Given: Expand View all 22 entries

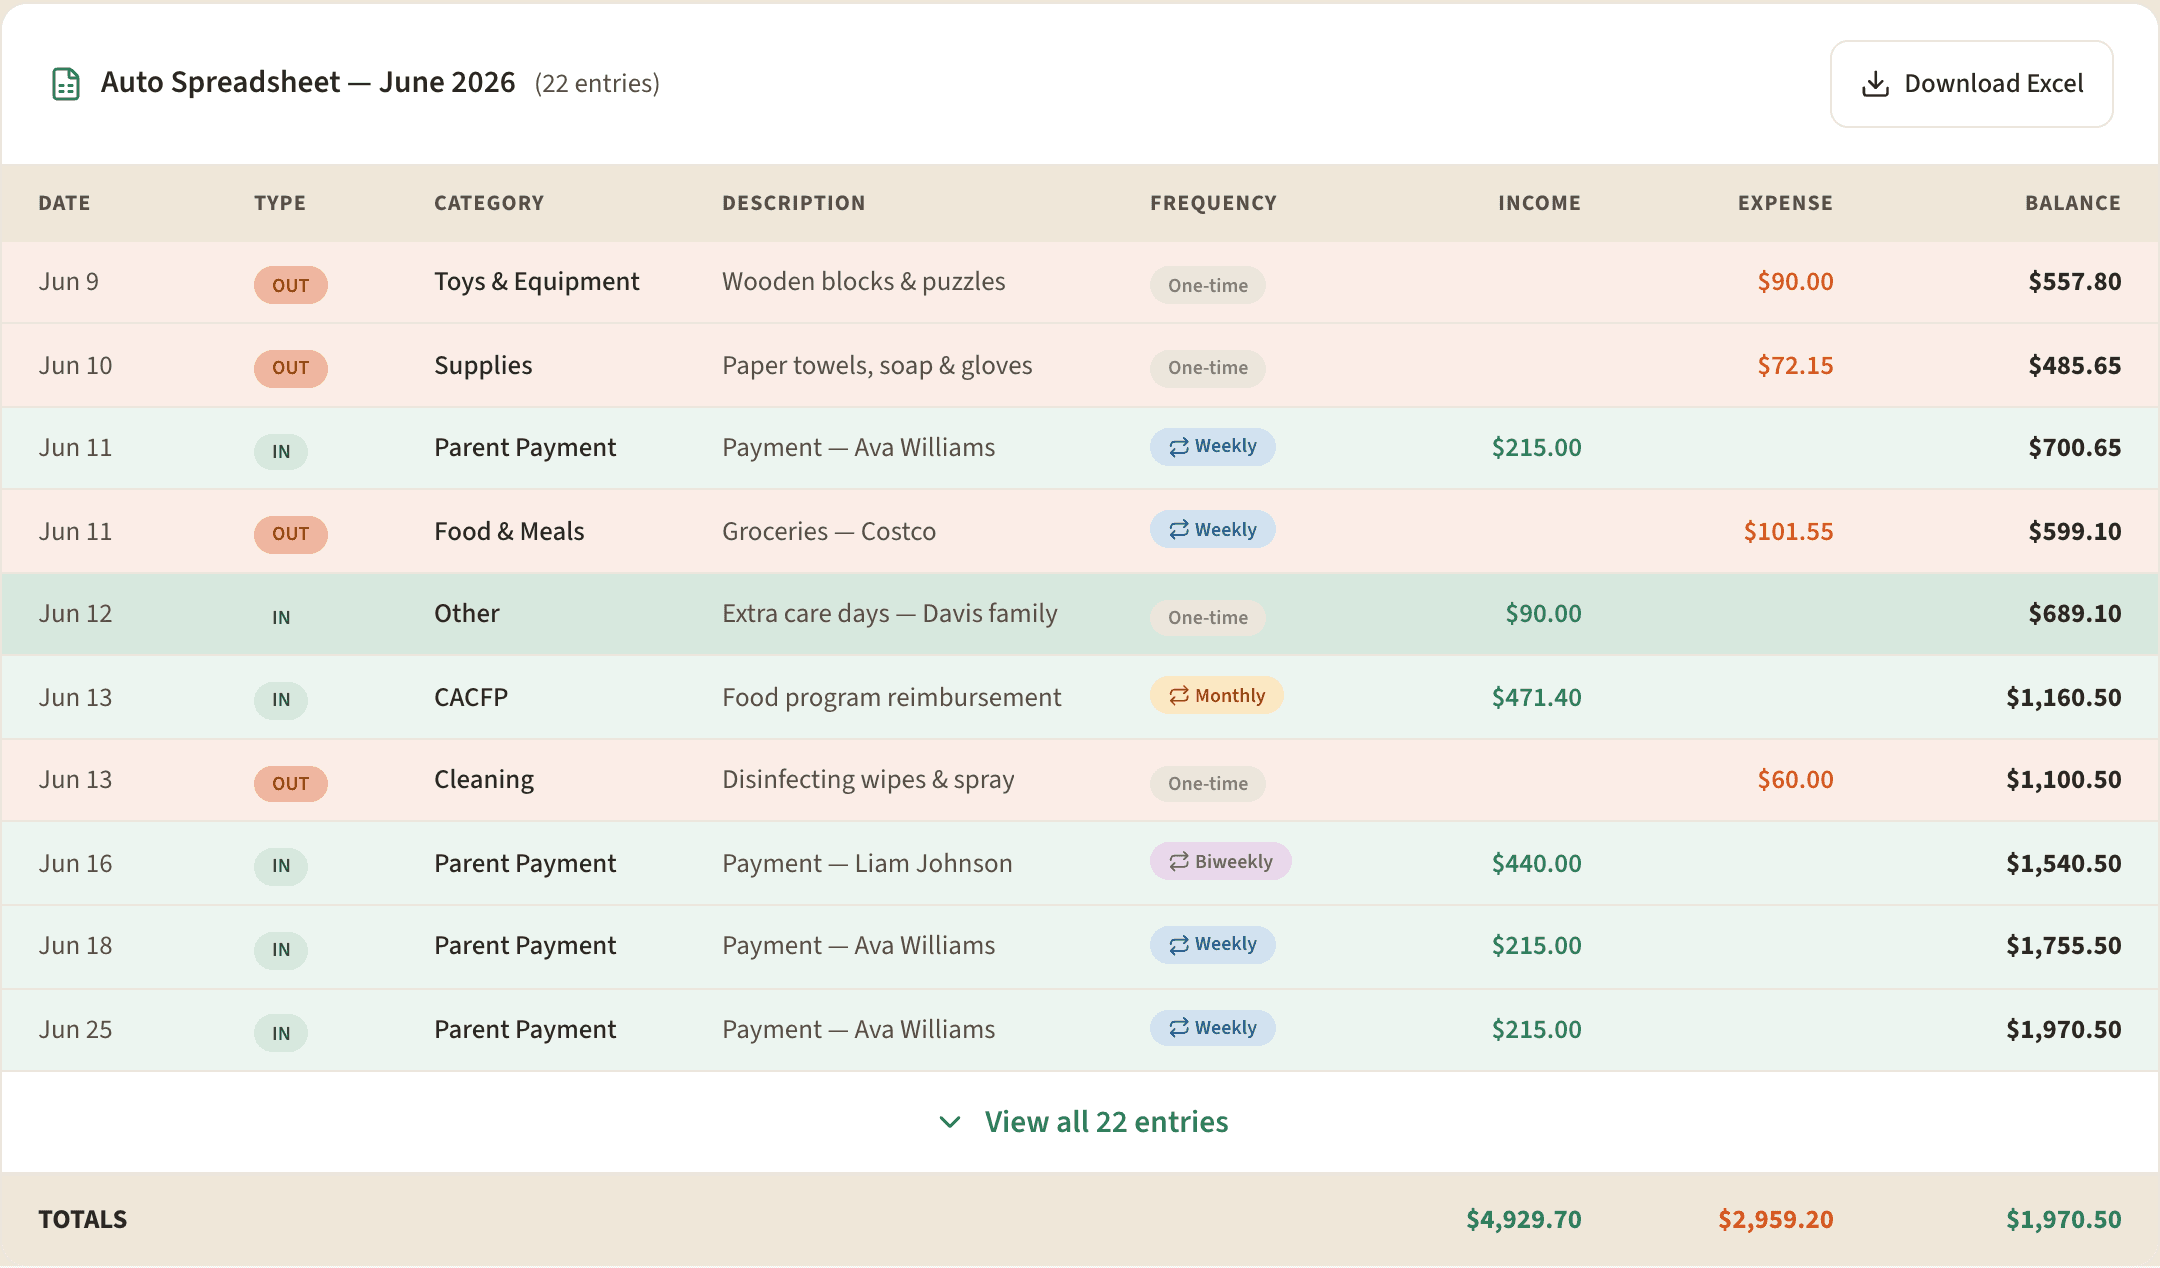Looking at the screenshot, I should pos(1083,1122).
